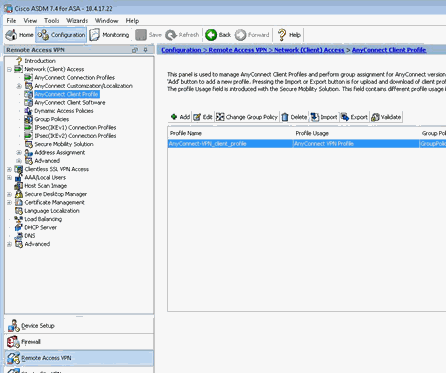
Task: Open the View menu
Action: coord(30,21)
